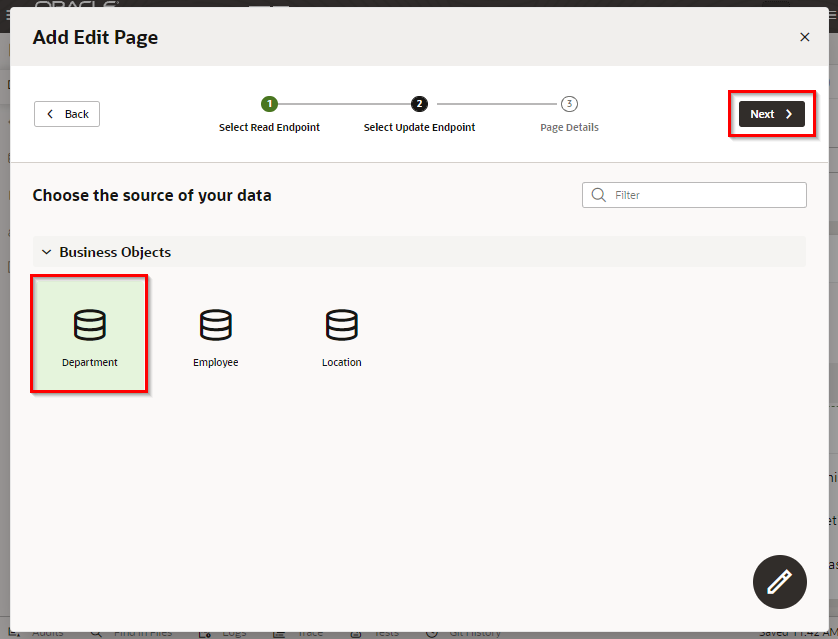This screenshot has height=639, width=838.
Task: Click the magnifier icon in Filter box
Action: point(599,195)
